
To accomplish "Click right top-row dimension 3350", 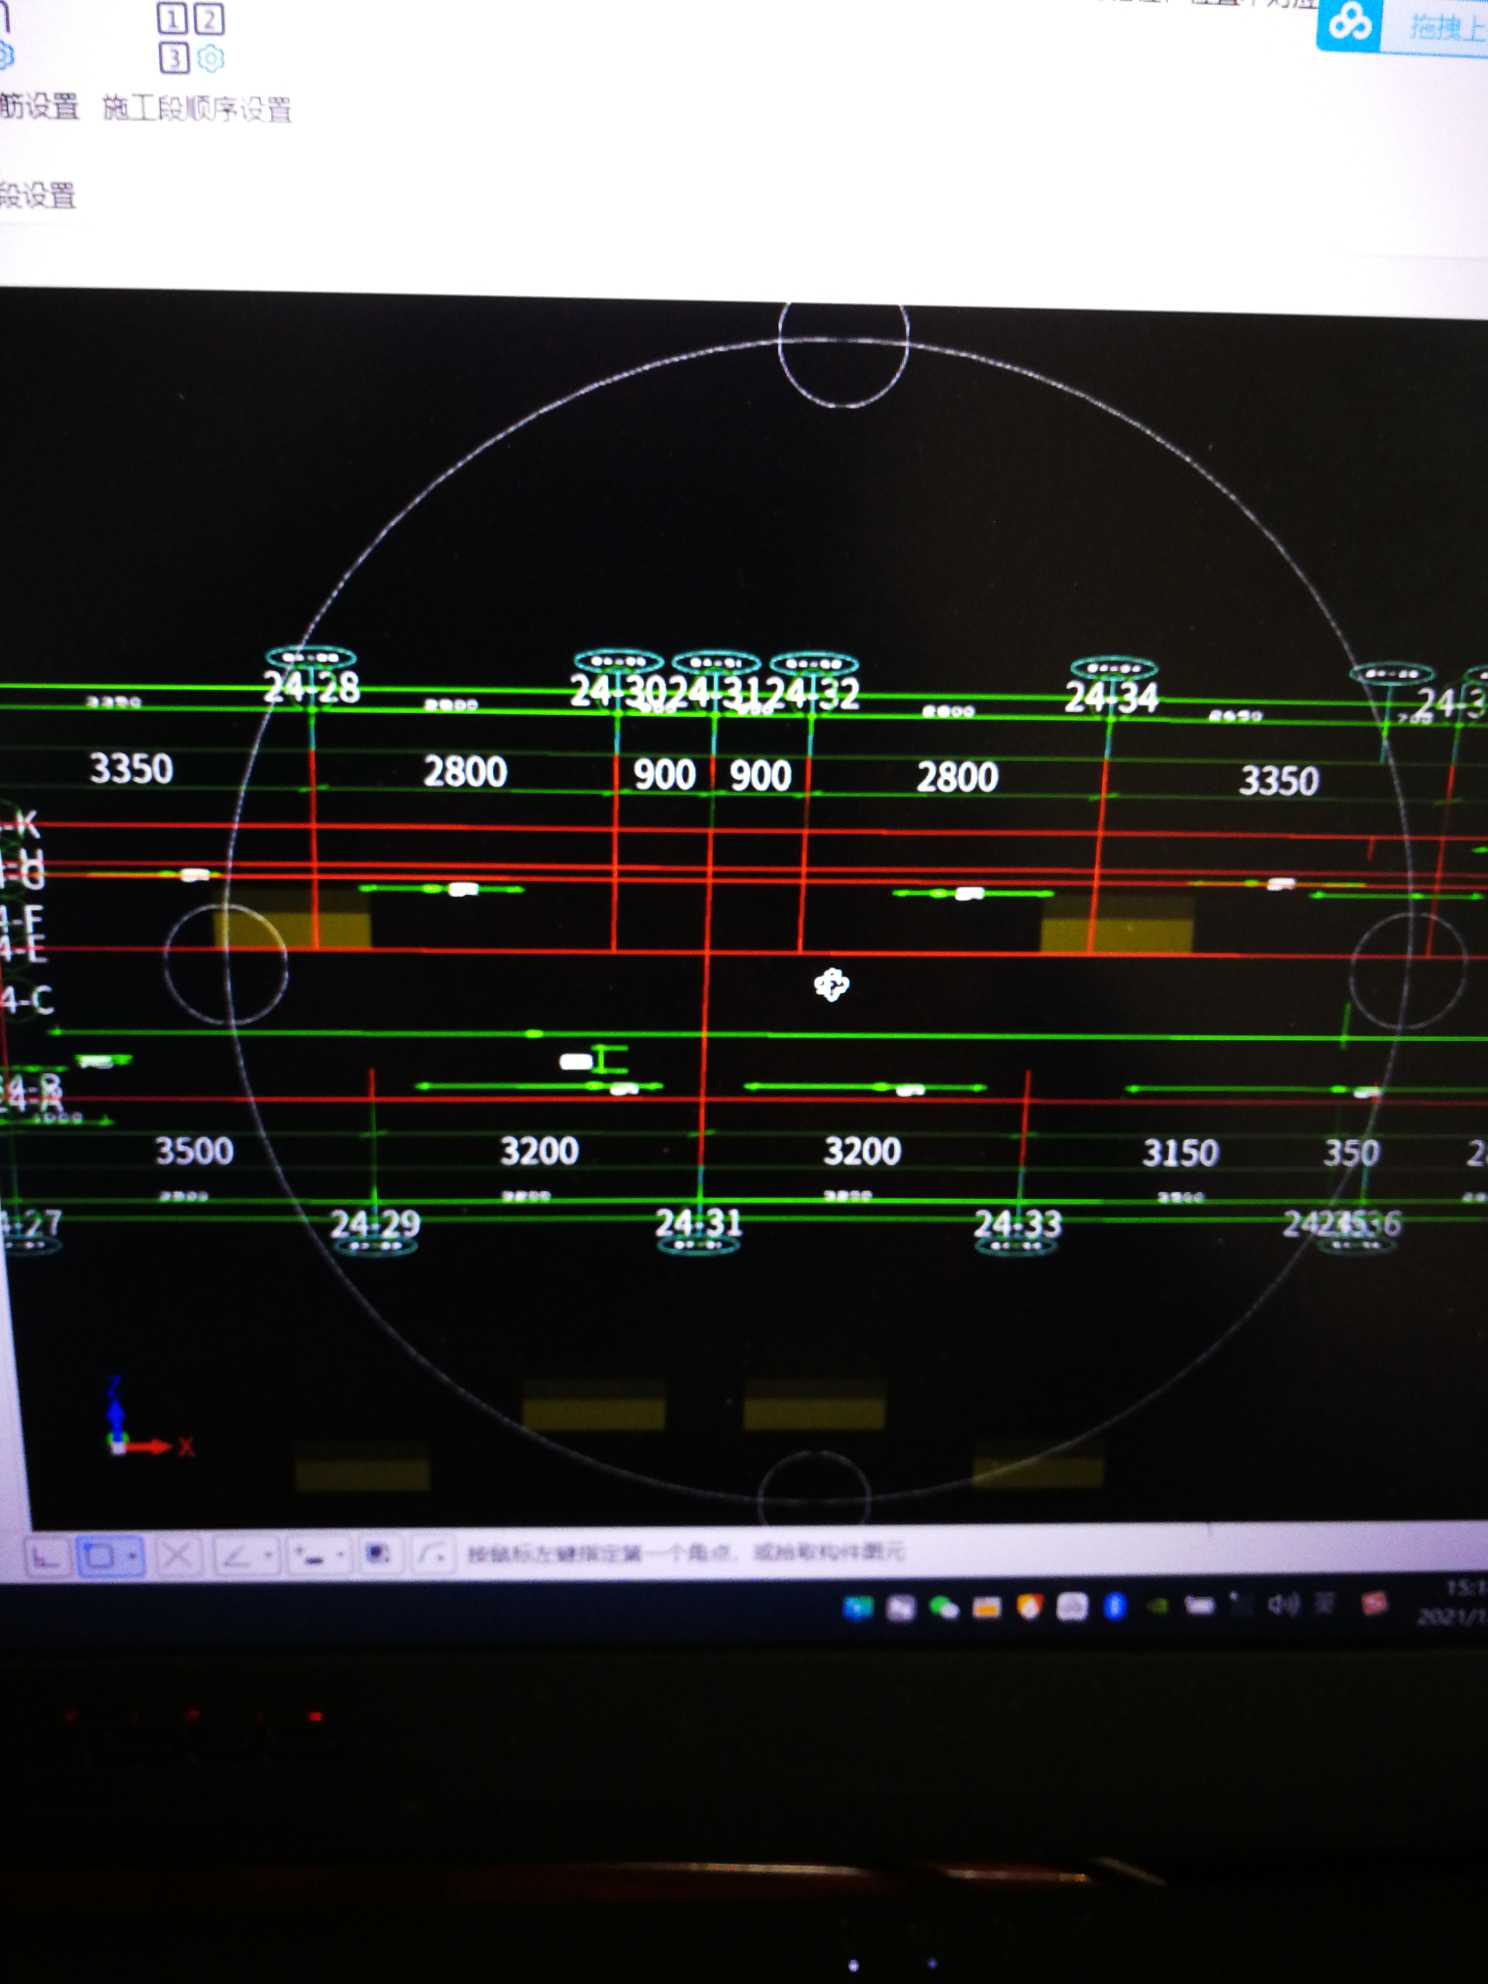I will point(1279,780).
